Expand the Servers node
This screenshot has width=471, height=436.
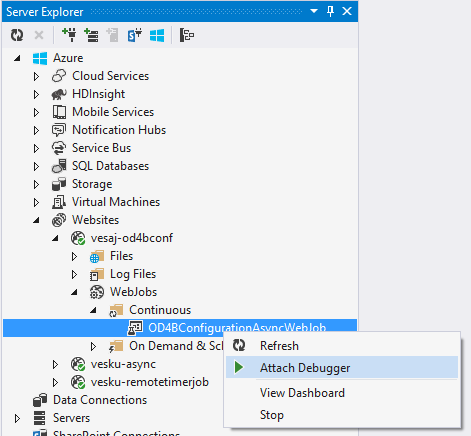tap(17, 418)
